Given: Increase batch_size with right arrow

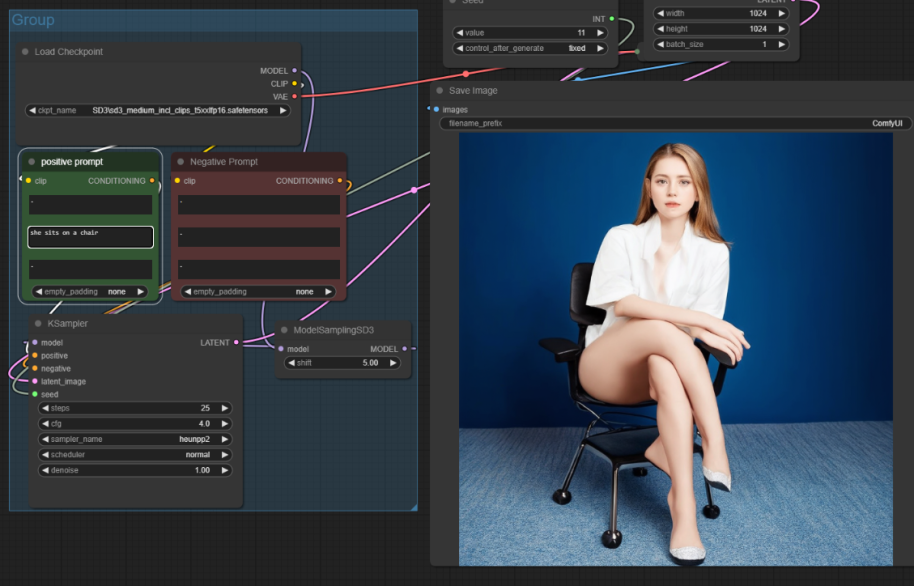Looking at the screenshot, I should (x=782, y=44).
